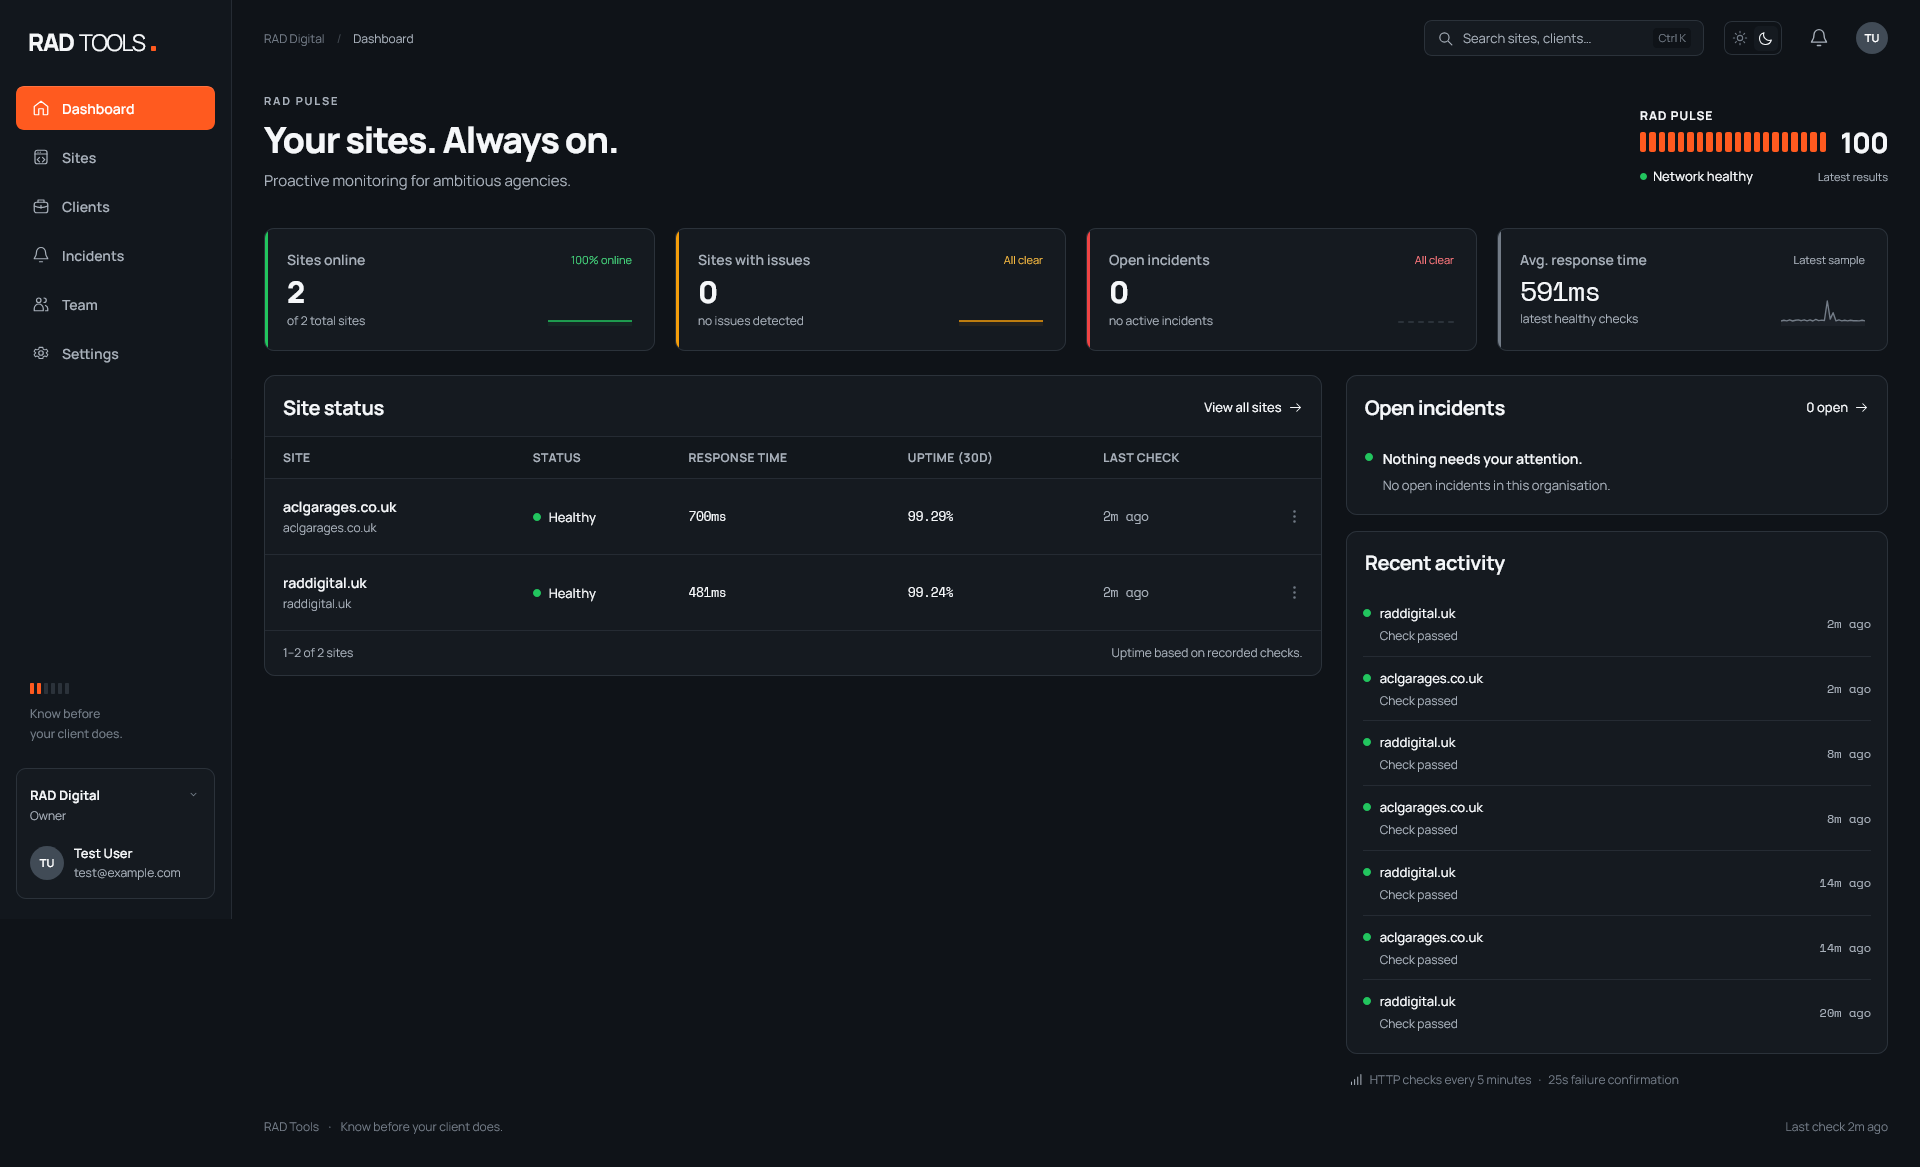The height and width of the screenshot is (1167, 1920).
Task: Open the Incidents page
Action: (115, 255)
